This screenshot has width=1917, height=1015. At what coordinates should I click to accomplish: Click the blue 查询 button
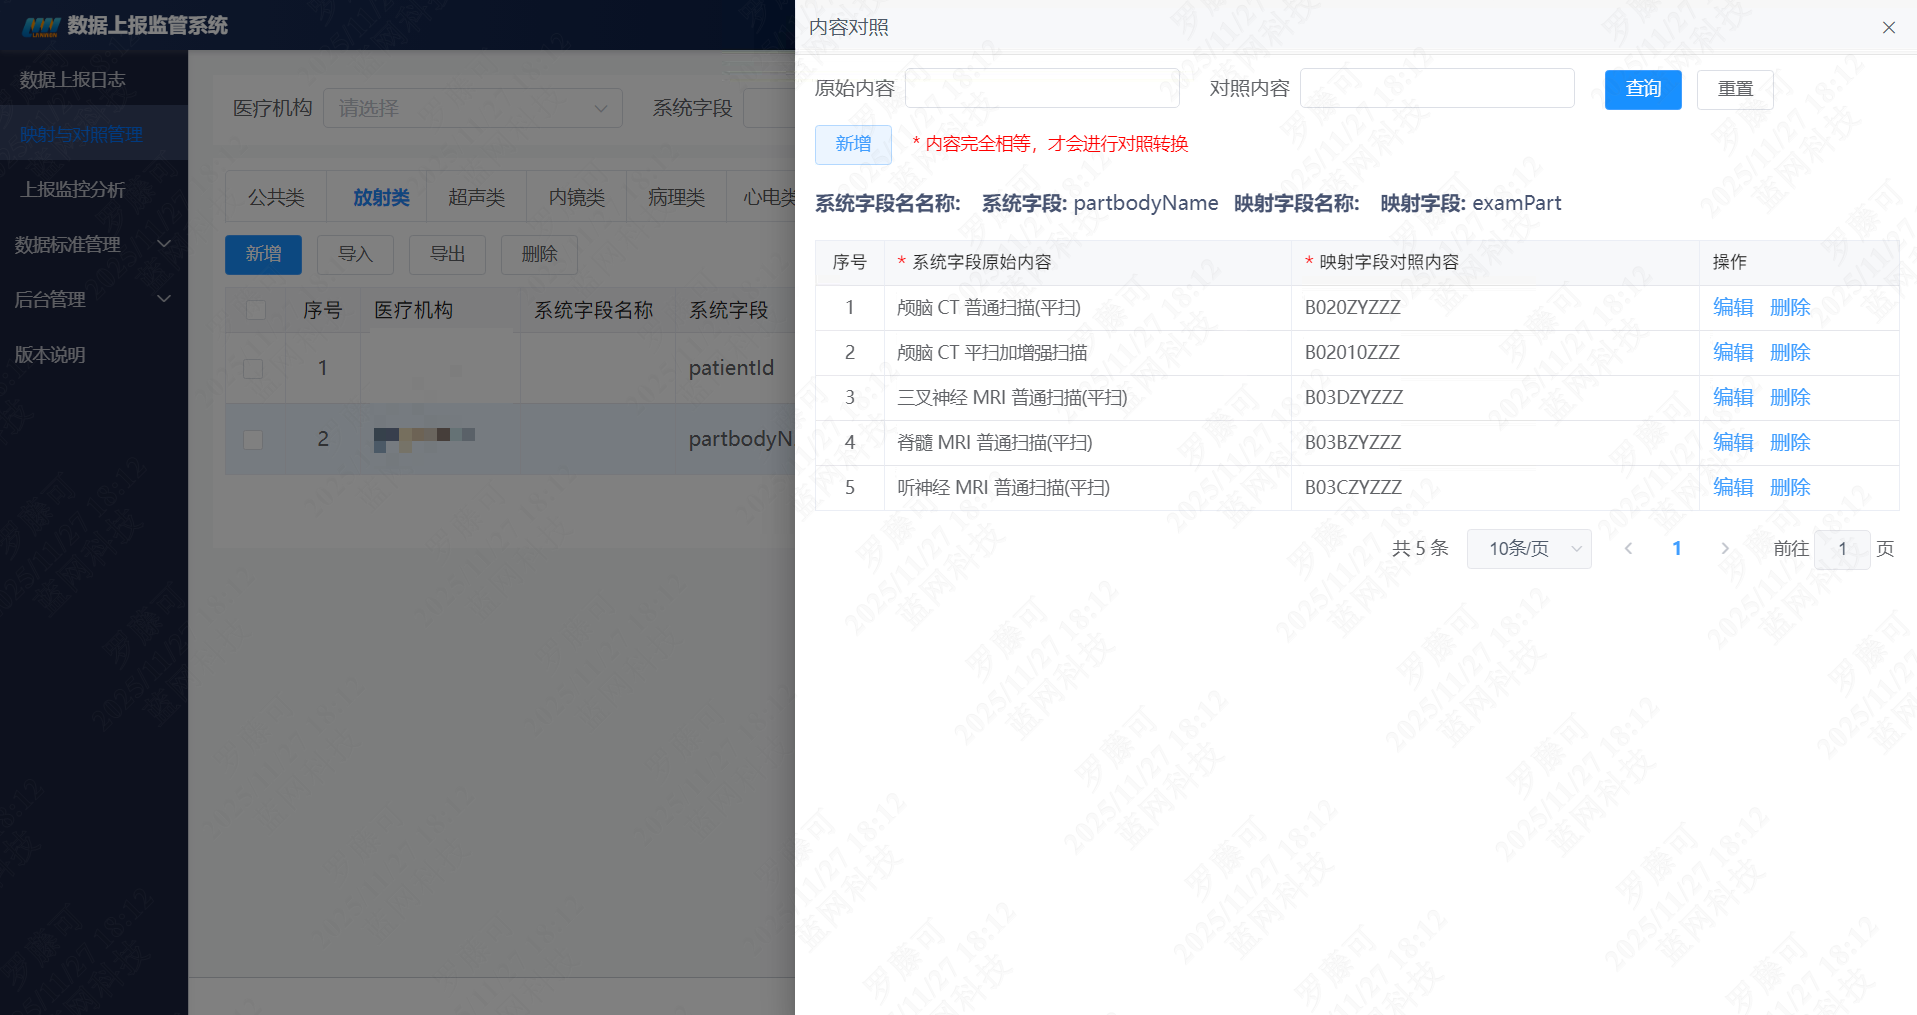1642,90
